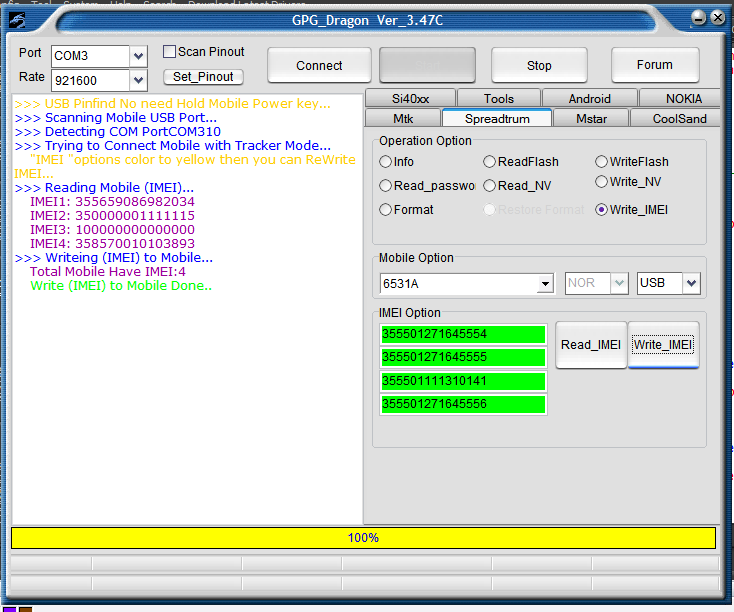Screen dimensions: 734x612
Task: Click the Set_Pinout button
Action: coord(203,77)
